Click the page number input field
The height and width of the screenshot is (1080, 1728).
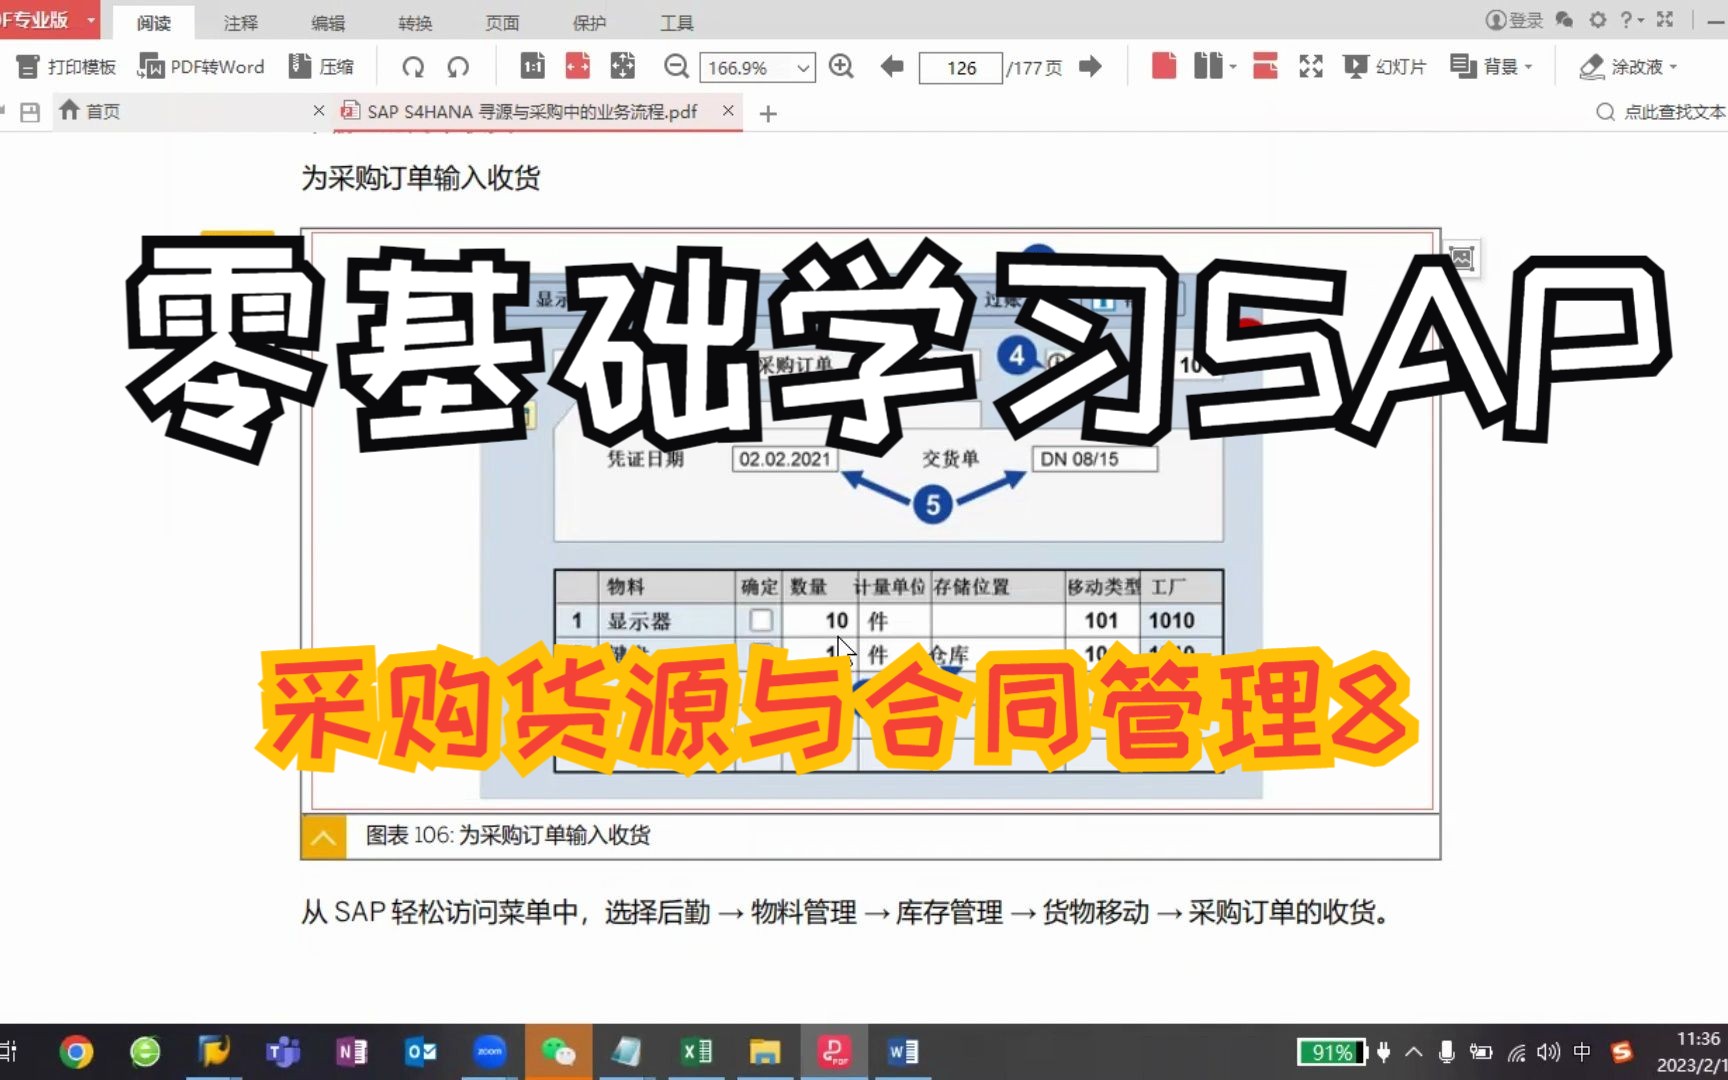tap(959, 67)
